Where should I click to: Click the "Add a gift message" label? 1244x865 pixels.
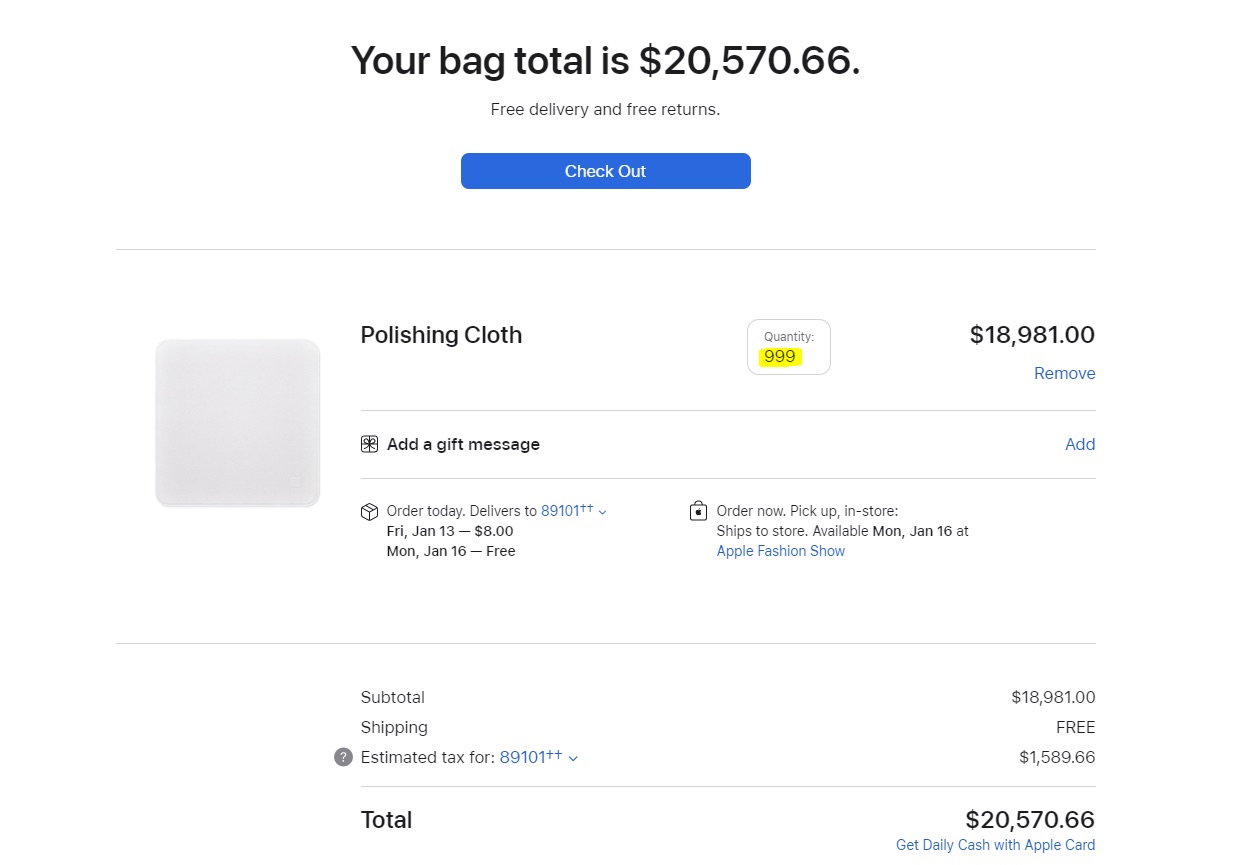coord(463,444)
